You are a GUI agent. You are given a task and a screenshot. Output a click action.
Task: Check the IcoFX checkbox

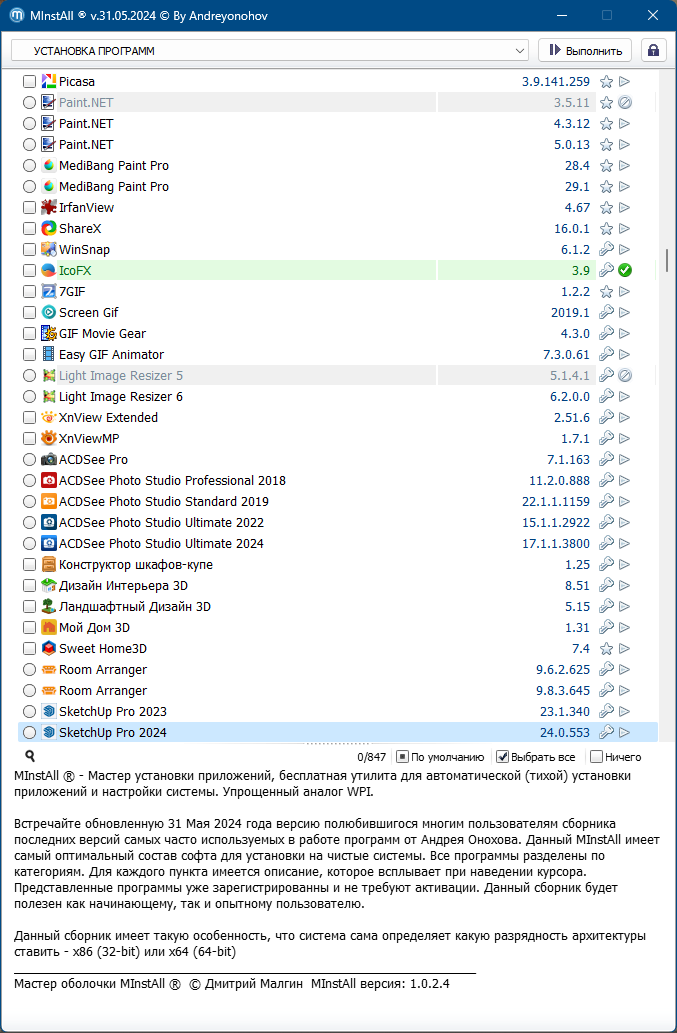[29, 270]
